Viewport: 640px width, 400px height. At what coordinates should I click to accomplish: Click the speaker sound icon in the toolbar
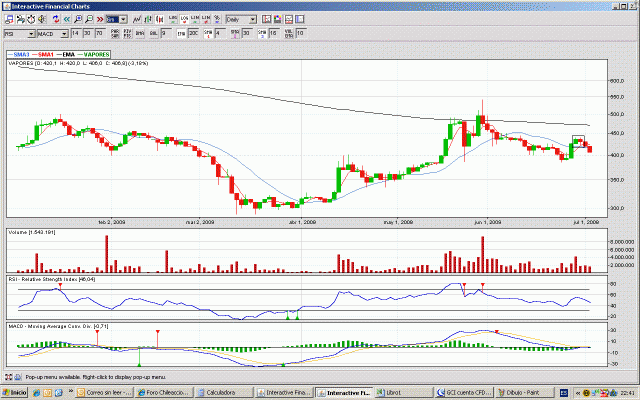(x=42, y=19)
